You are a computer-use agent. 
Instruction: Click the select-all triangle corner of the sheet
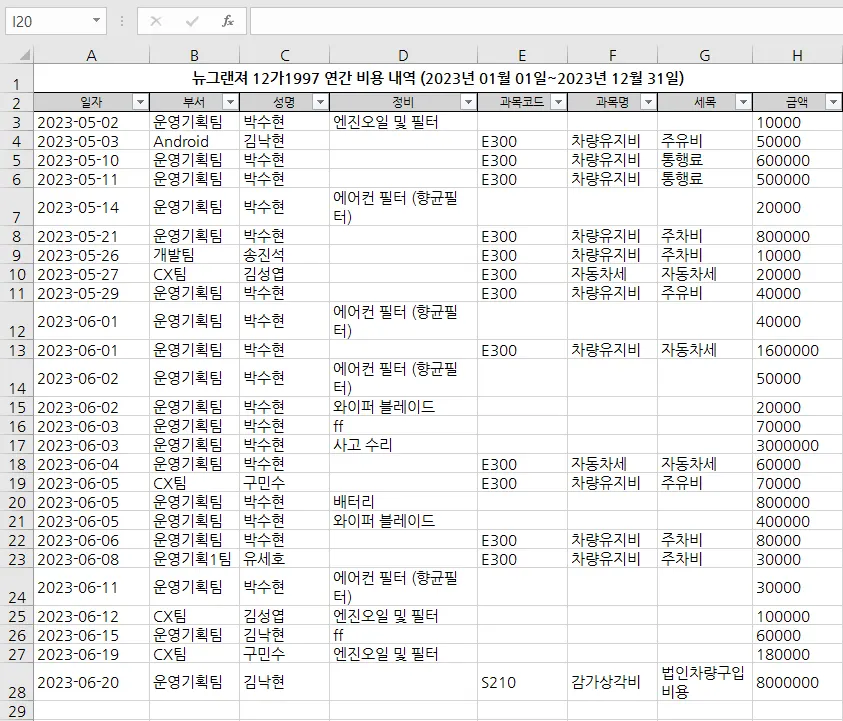pos(25,55)
